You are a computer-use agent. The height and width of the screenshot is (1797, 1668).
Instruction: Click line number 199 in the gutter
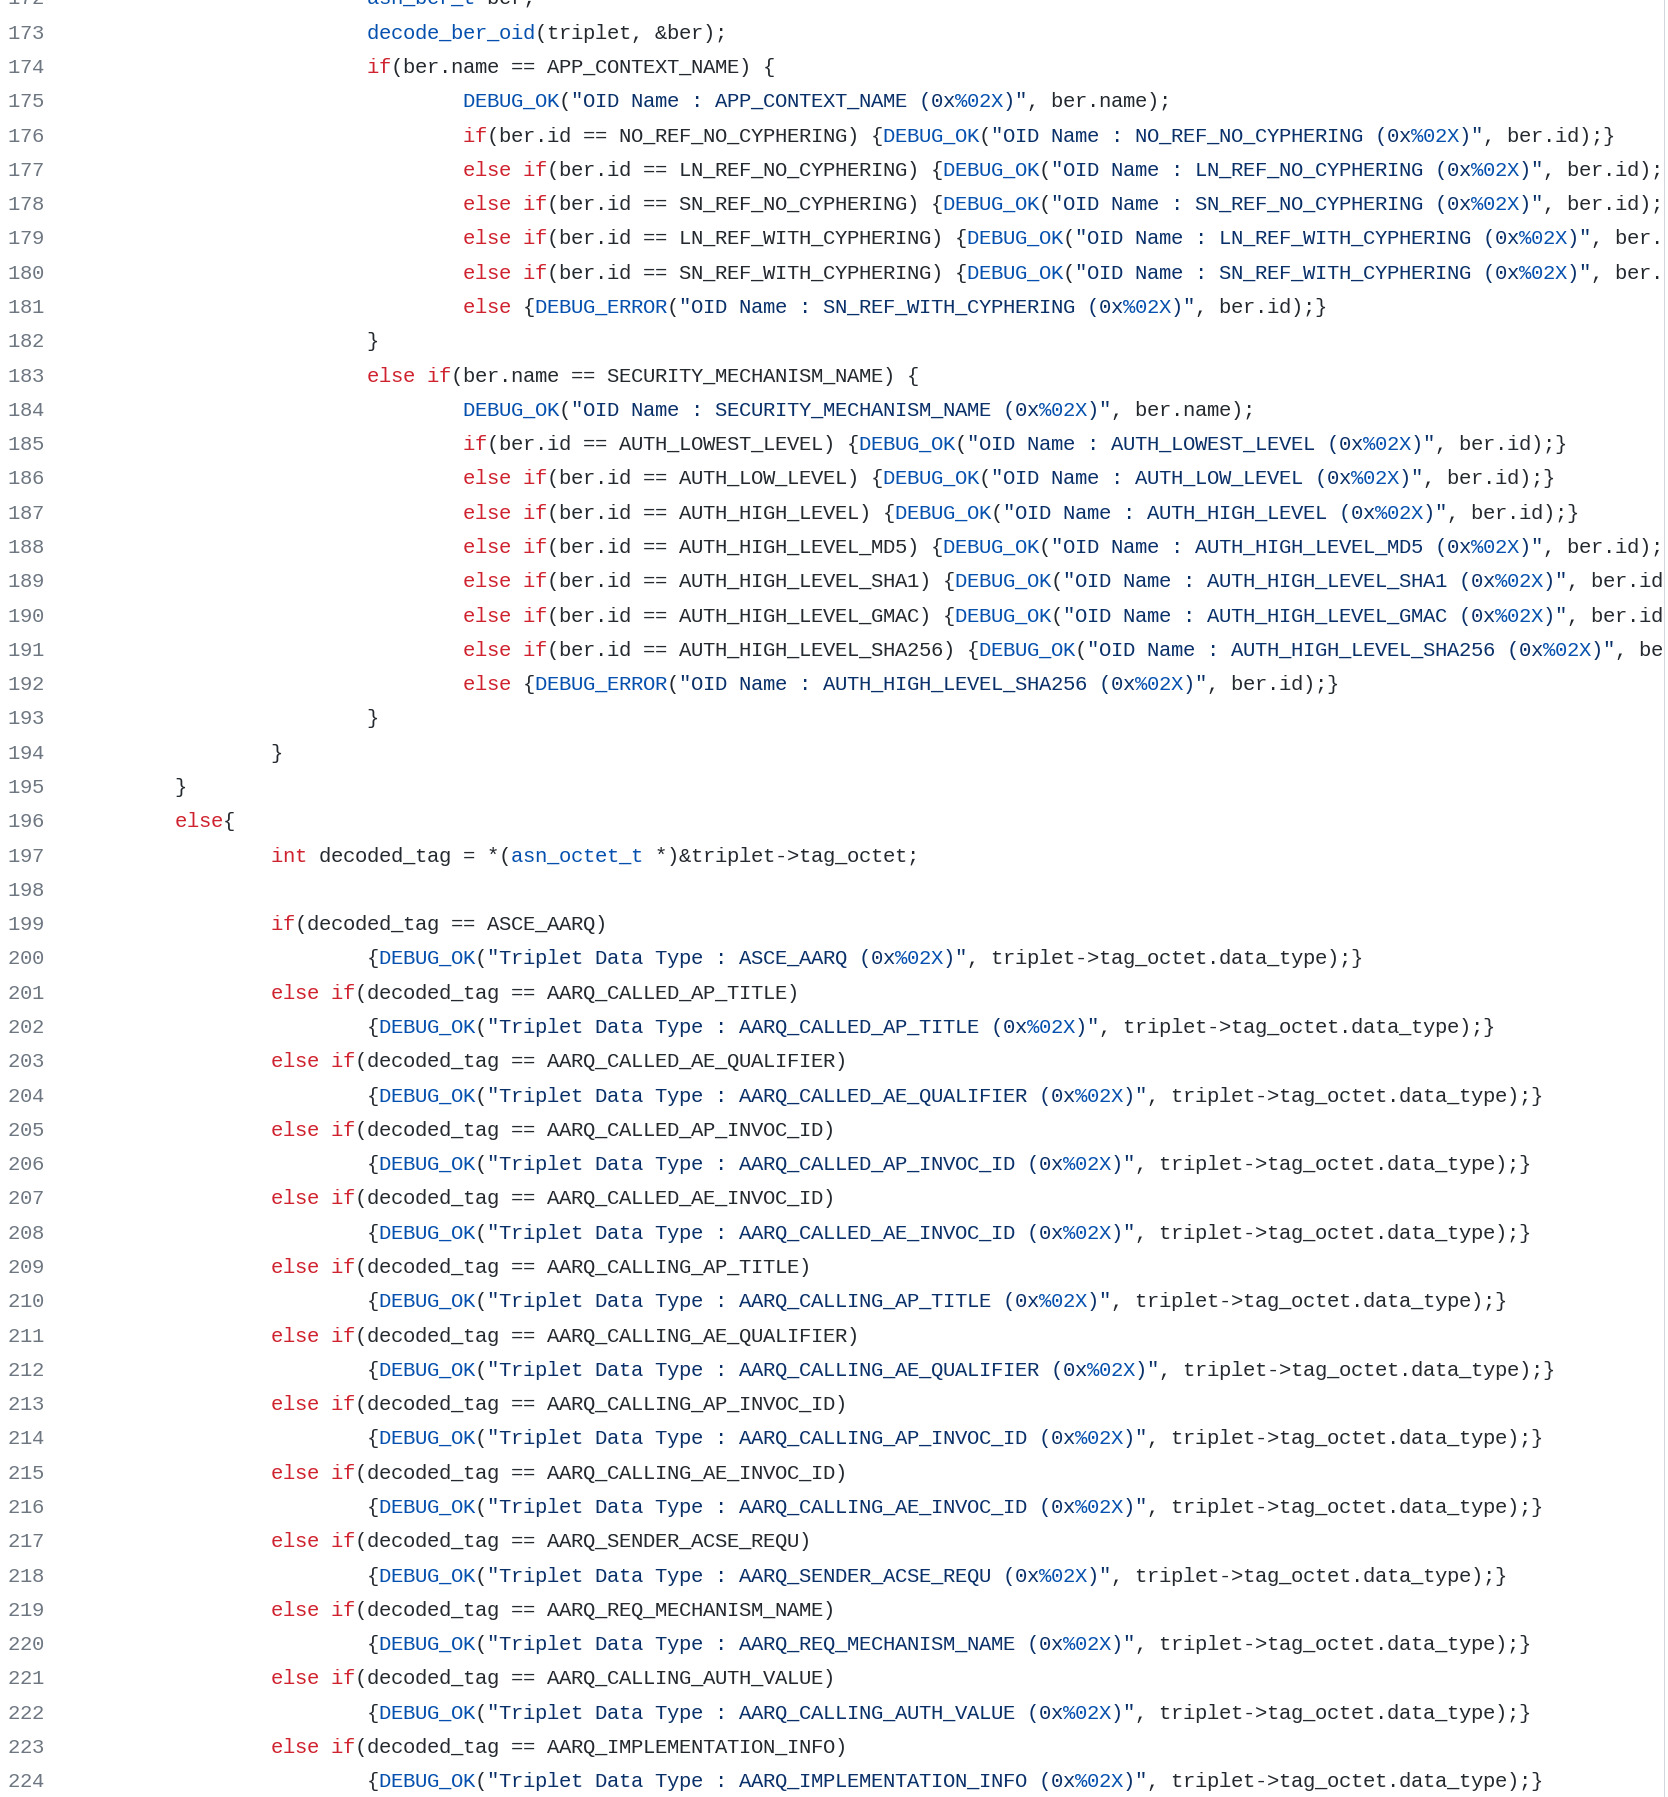pyautogui.click(x=26, y=924)
